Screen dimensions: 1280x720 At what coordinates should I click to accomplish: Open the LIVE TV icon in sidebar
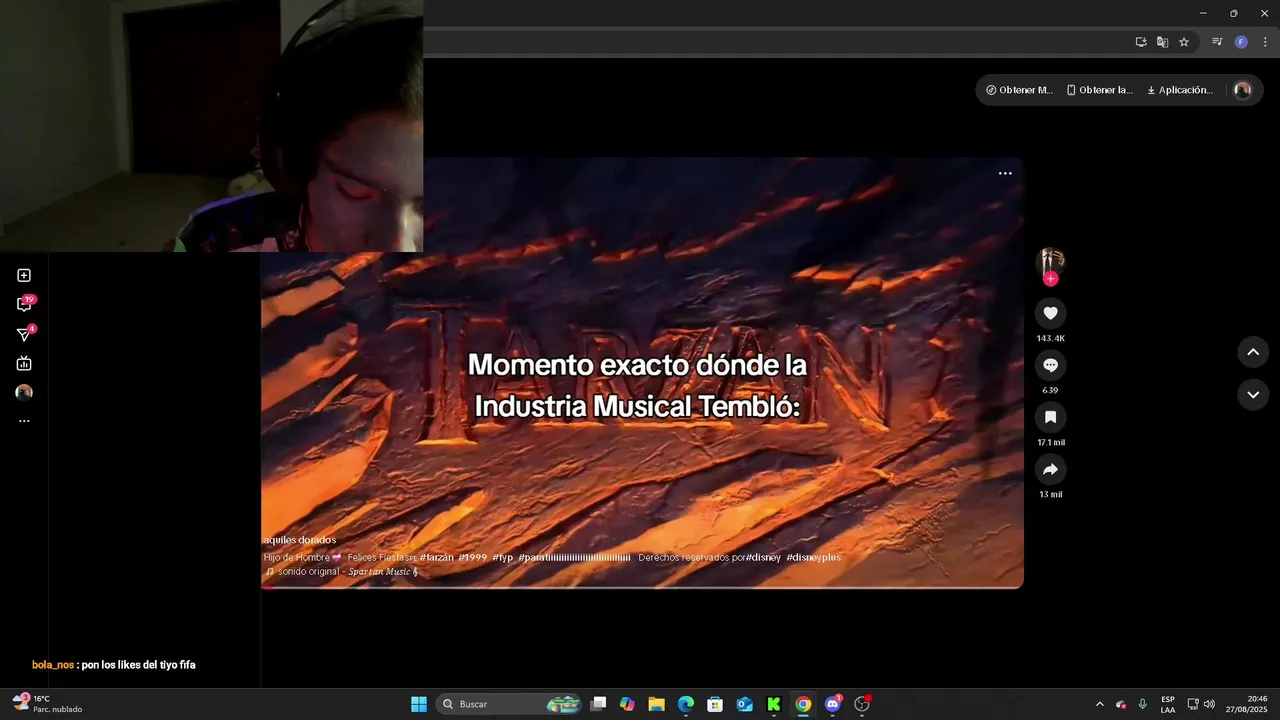24,363
